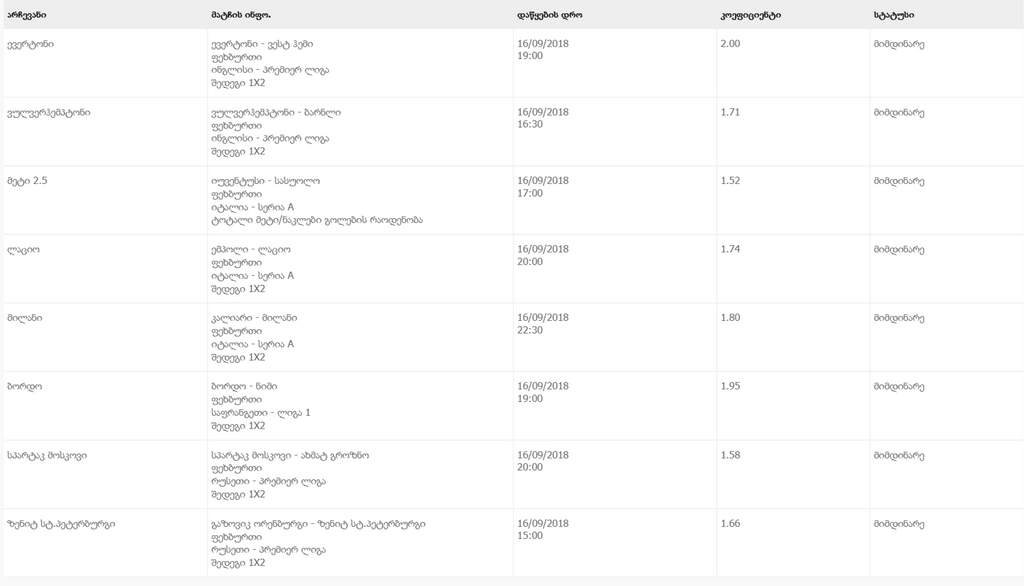
Task: Click the მატჩის ინფო. column header
Action: (241, 15)
